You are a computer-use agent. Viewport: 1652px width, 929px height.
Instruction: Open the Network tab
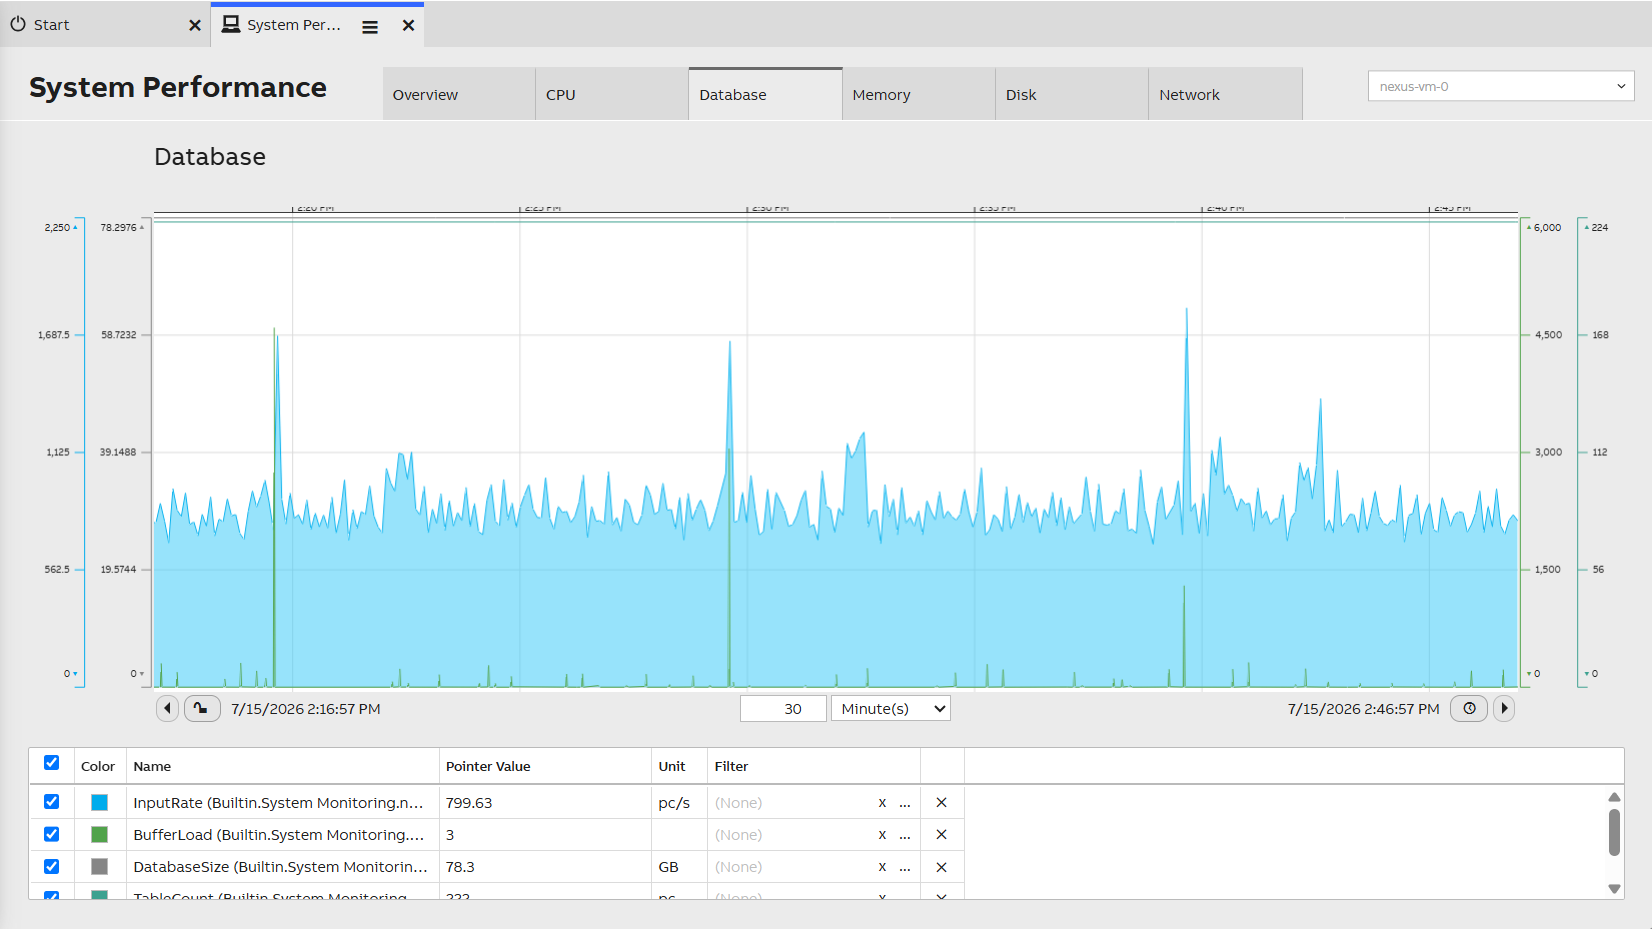click(1226, 94)
